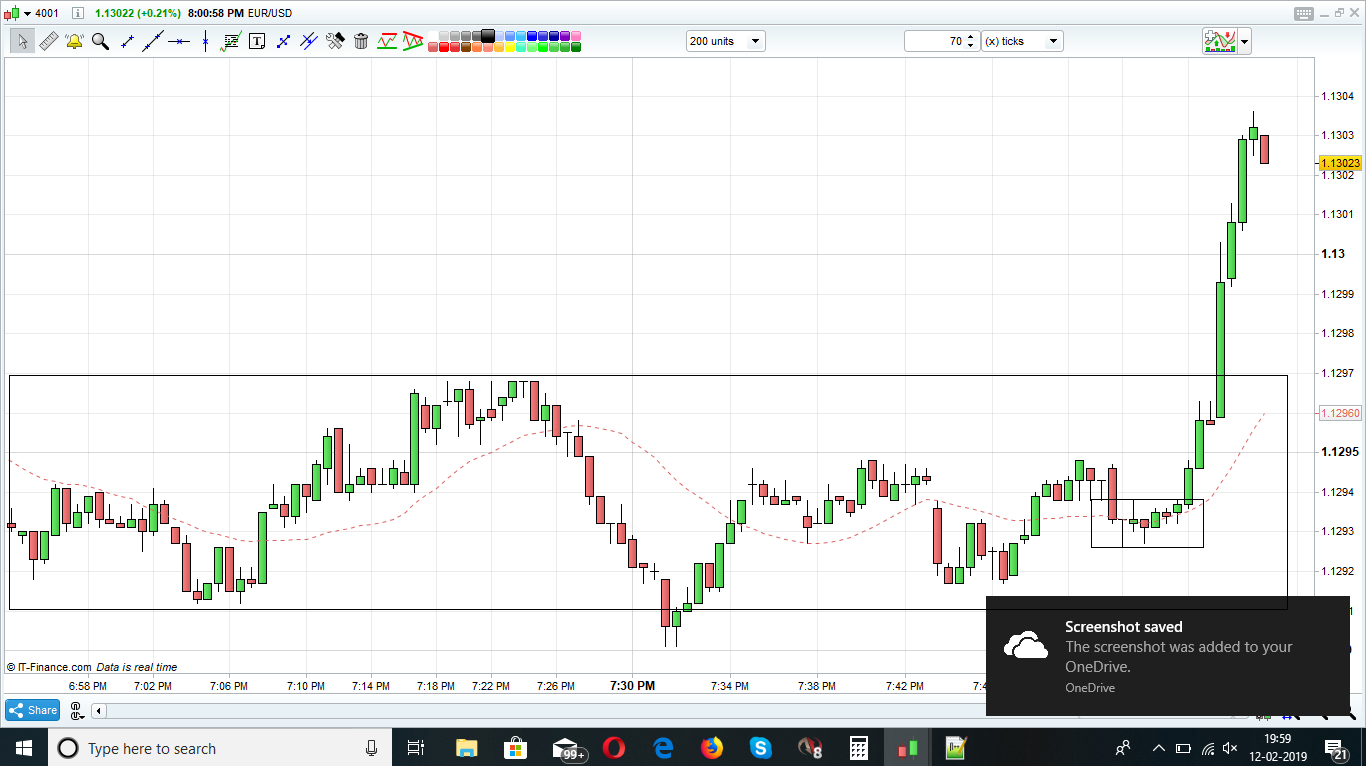The width and height of the screenshot is (1366, 766).
Task: Open File Explorer from the taskbar
Action: point(466,748)
